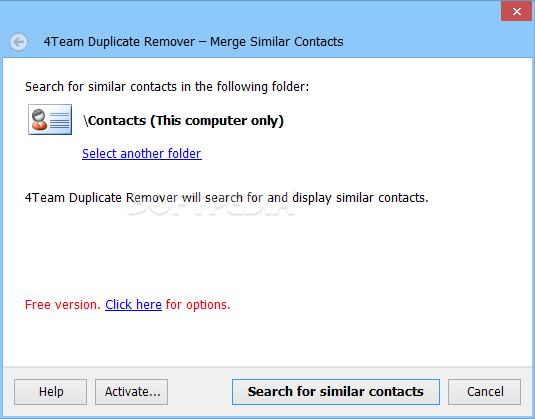
Task: Open Help for the wizard
Action: (50, 392)
